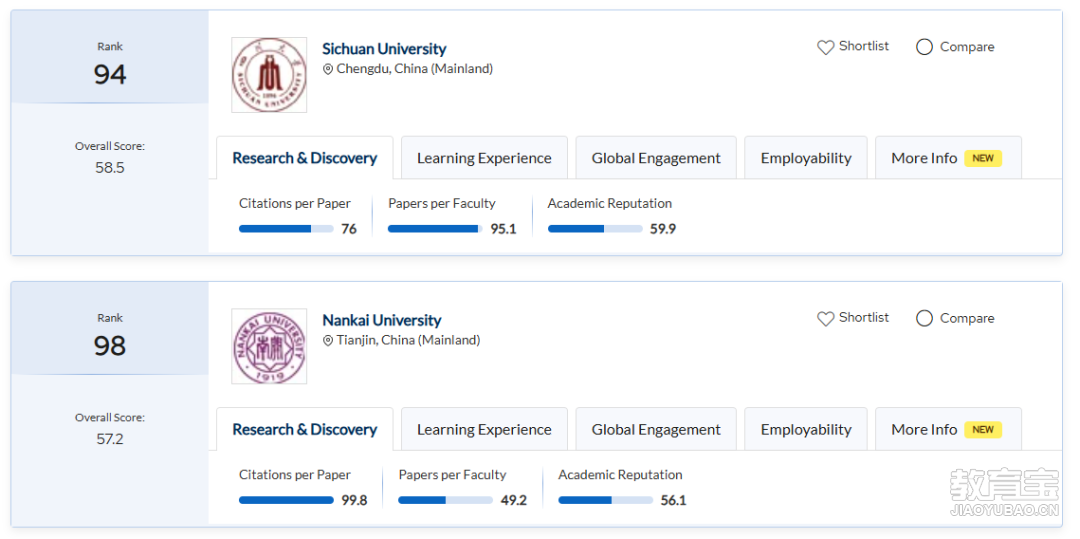Click the rank number 94

point(110,74)
